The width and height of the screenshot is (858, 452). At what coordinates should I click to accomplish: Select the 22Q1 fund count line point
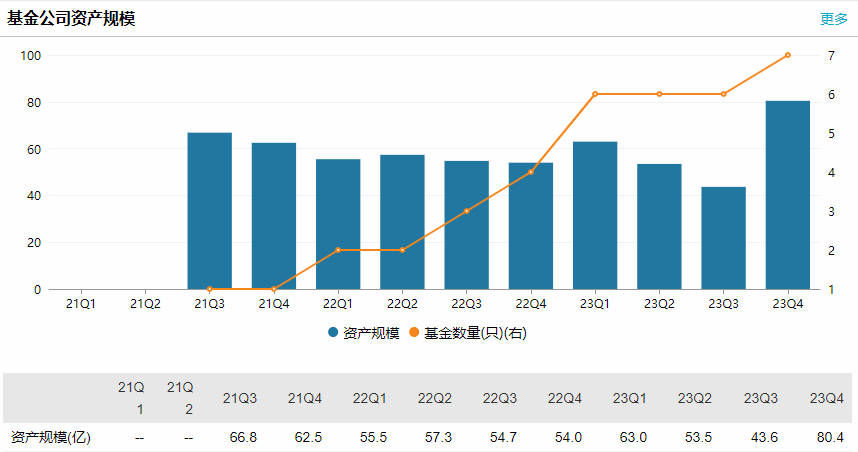tap(338, 250)
